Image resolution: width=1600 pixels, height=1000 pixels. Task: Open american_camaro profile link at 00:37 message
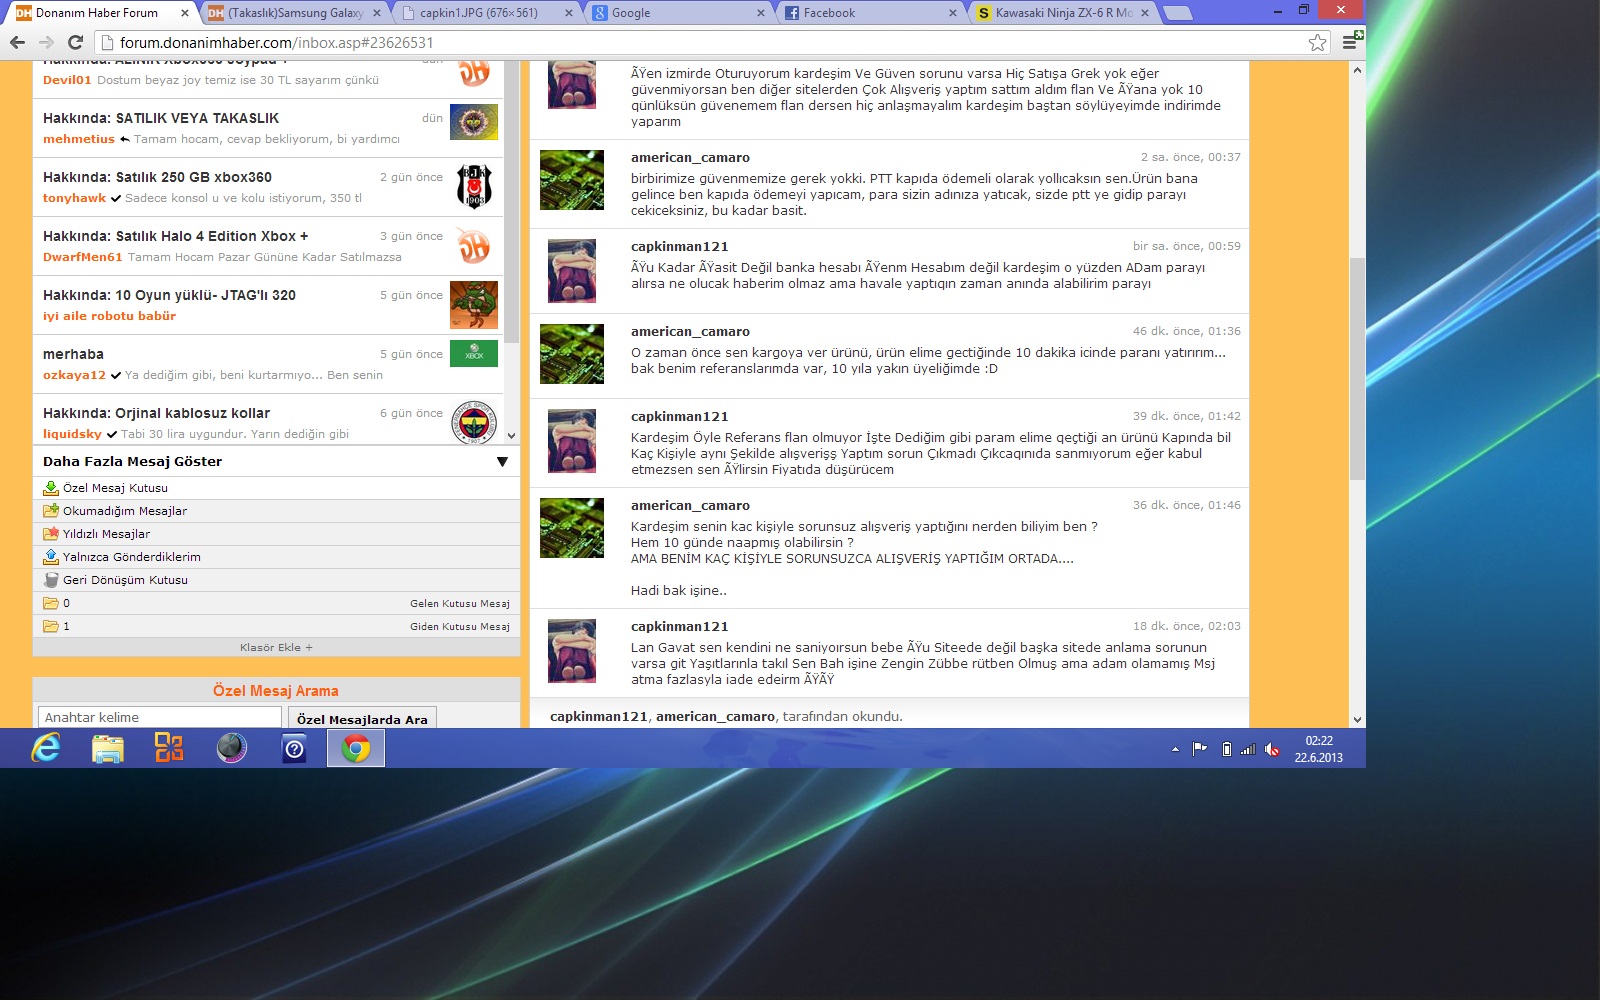(690, 158)
